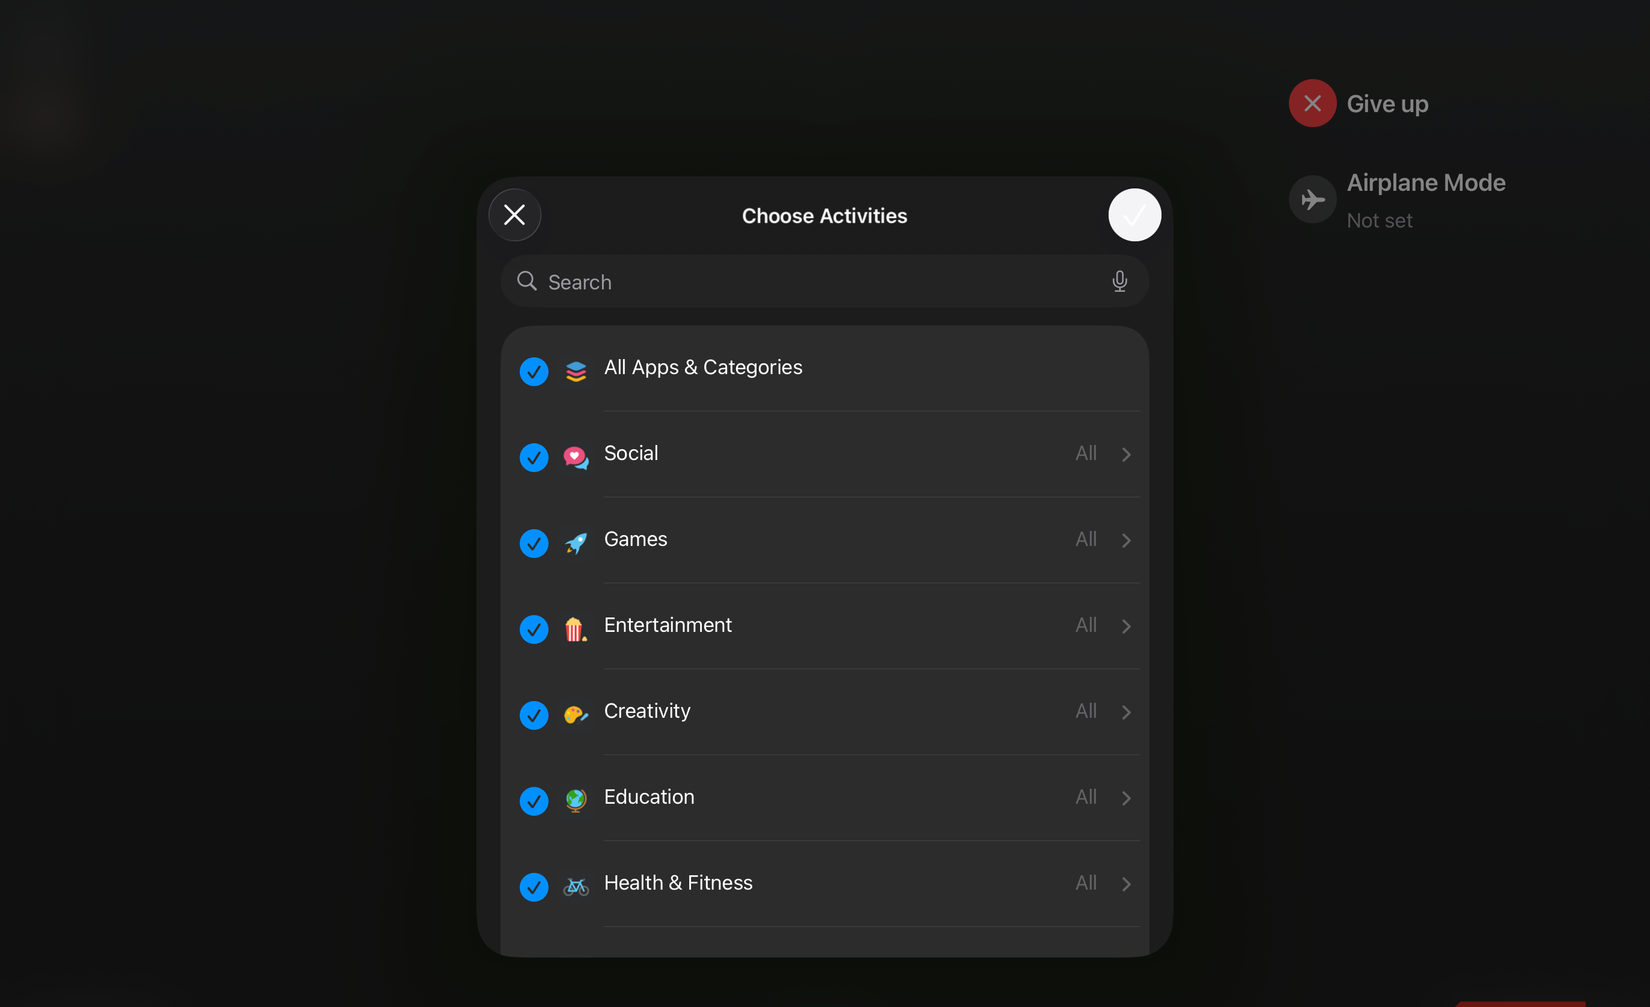Click the Entertainment popcorn icon
The width and height of the screenshot is (1650, 1007).
pyautogui.click(x=576, y=628)
